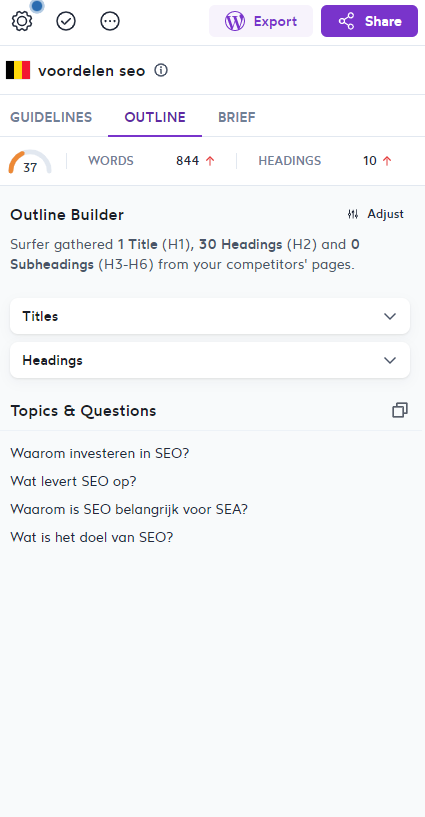Click the share nodes icon
The image size is (425, 817).
[x=346, y=21]
